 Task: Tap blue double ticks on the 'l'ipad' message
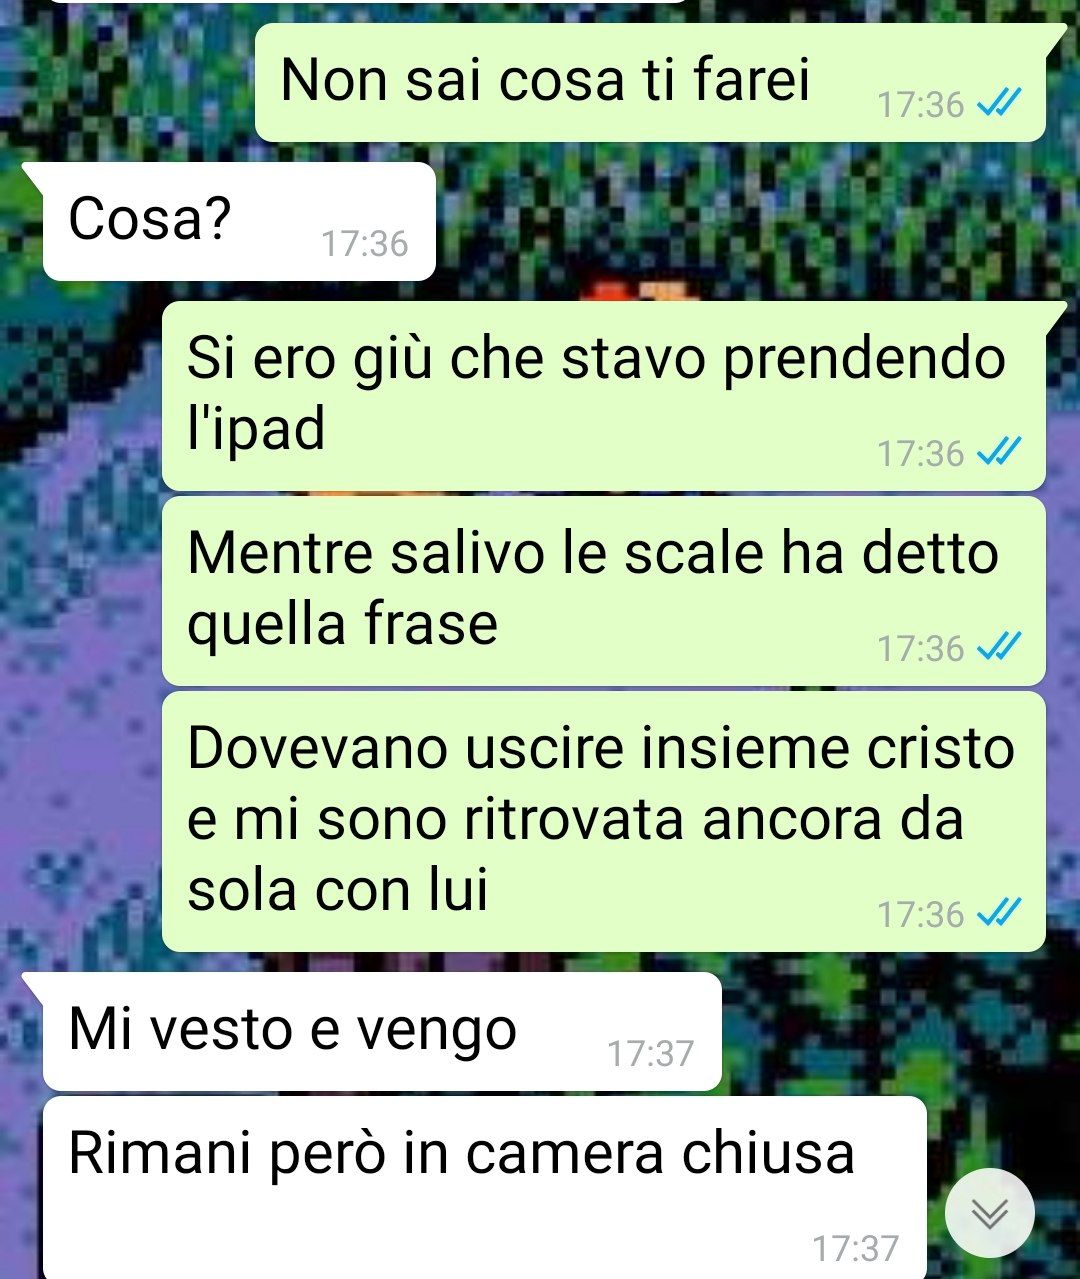point(999,453)
